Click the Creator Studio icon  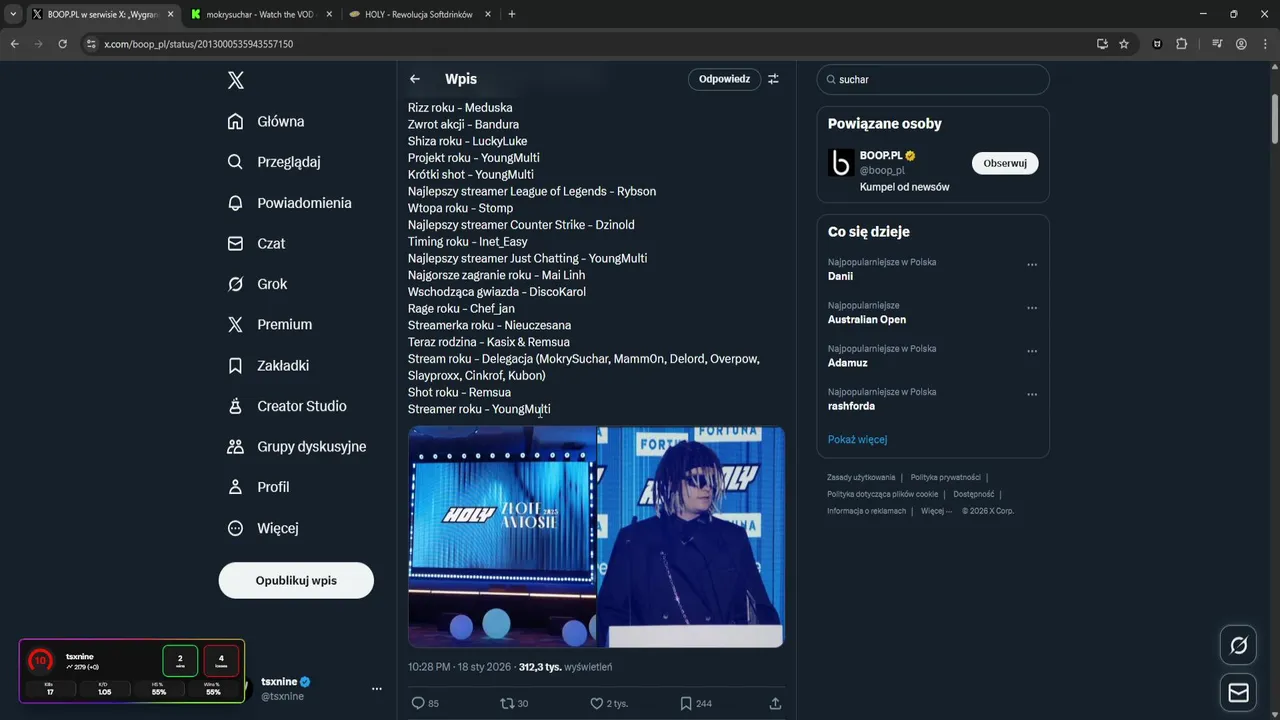[235, 406]
